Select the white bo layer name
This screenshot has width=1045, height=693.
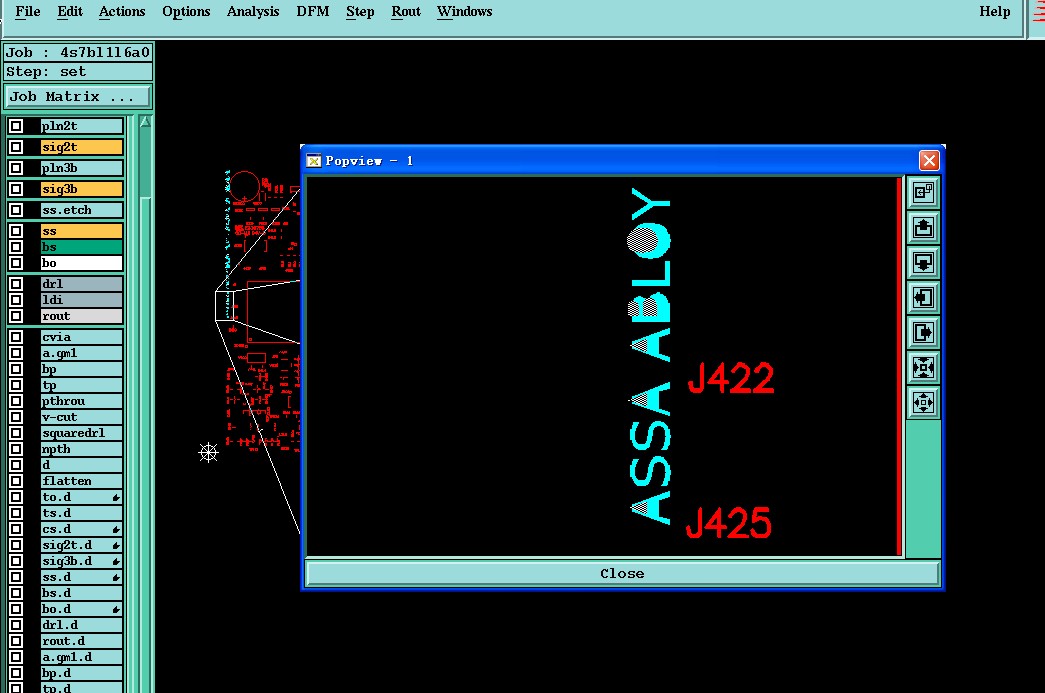click(82, 263)
